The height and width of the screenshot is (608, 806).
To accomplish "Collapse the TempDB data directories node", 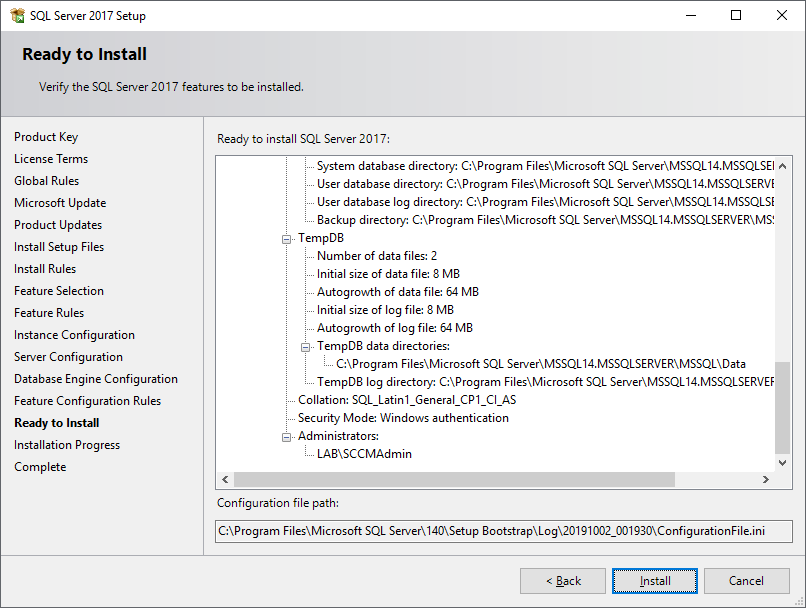I will (x=307, y=346).
